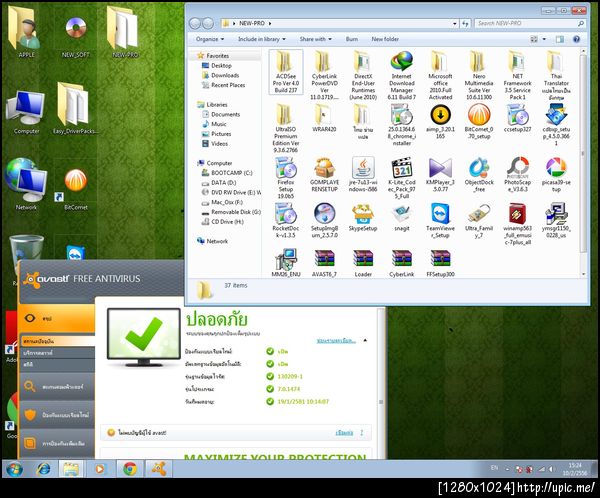Select the AVAST6_7 archive file
The height and width of the screenshot is (498, 600).
324,263
